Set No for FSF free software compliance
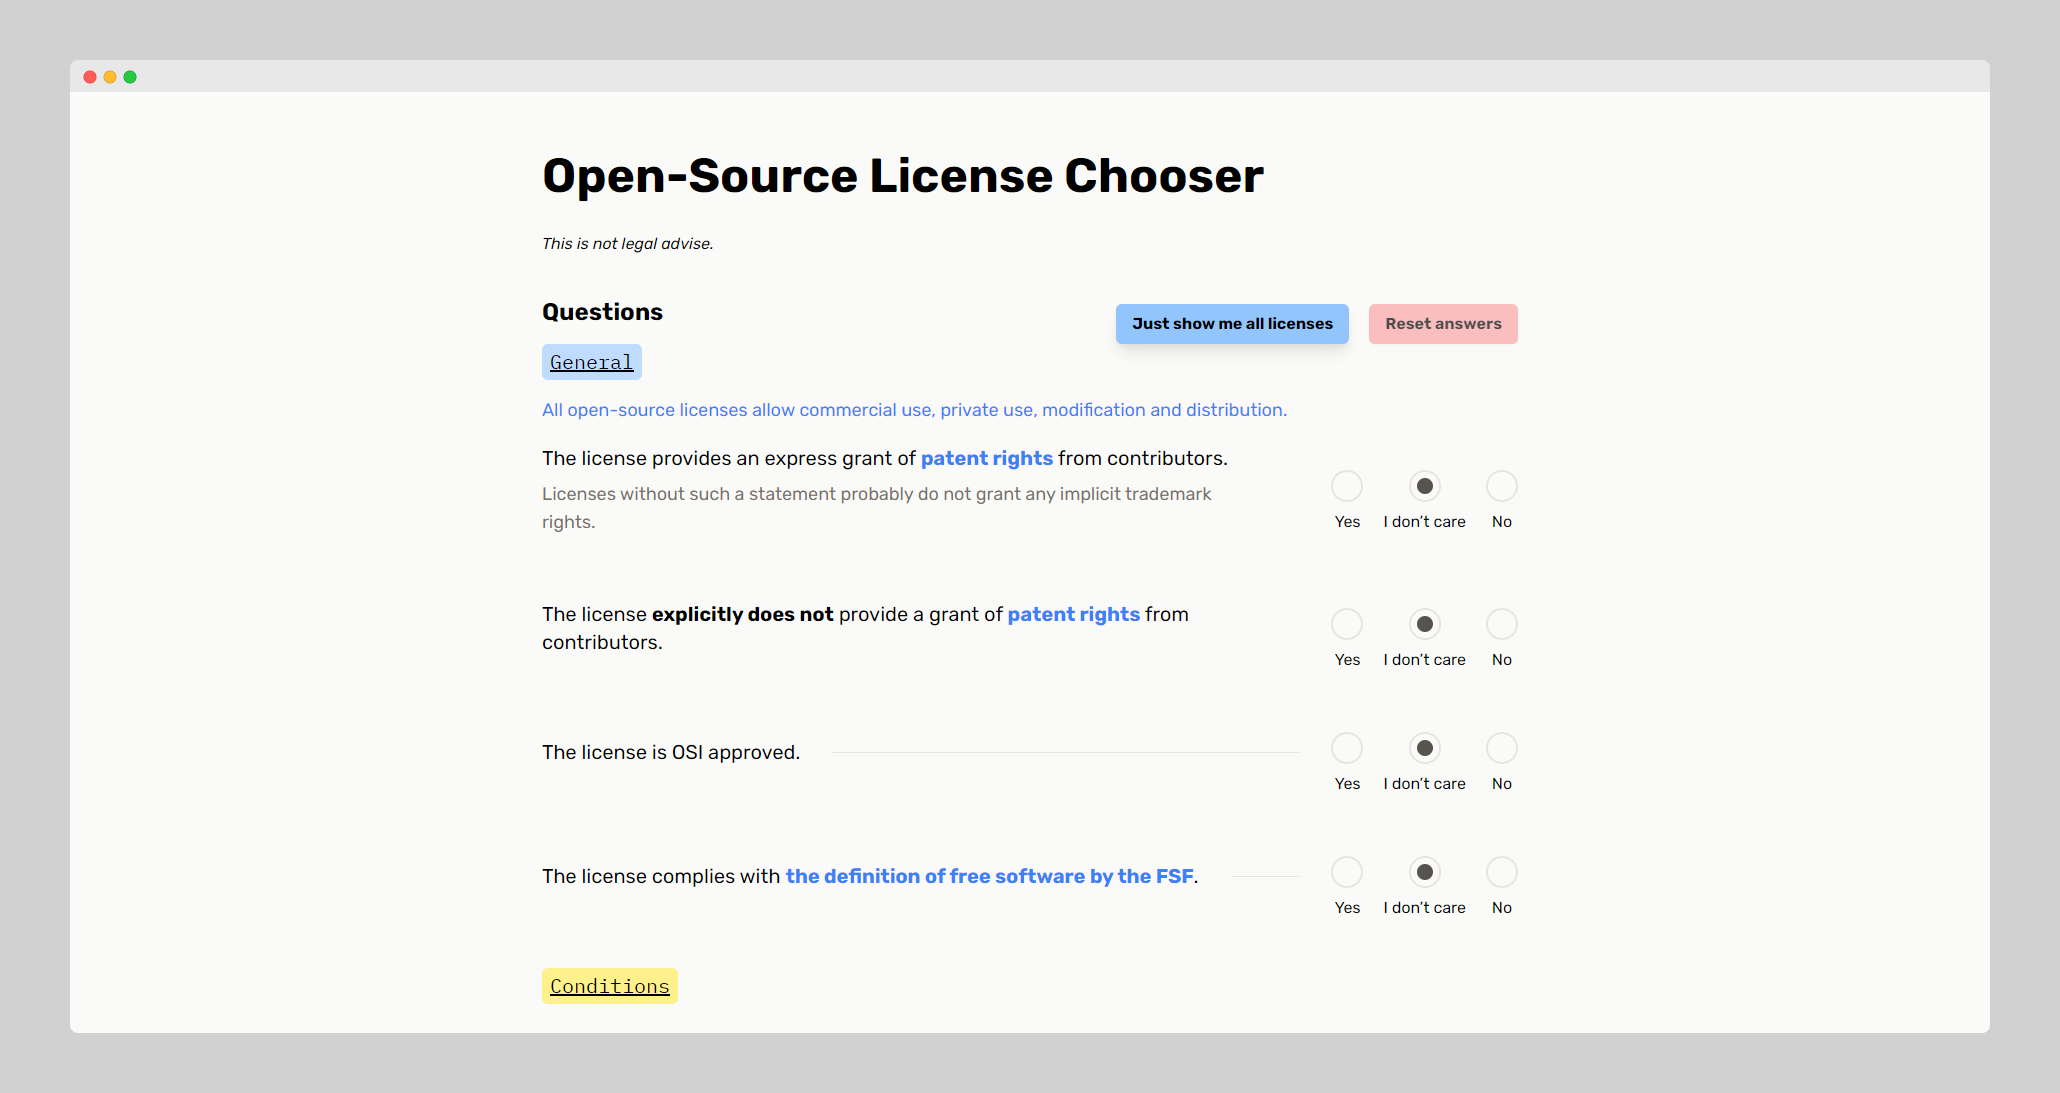 click(1502, 872)
